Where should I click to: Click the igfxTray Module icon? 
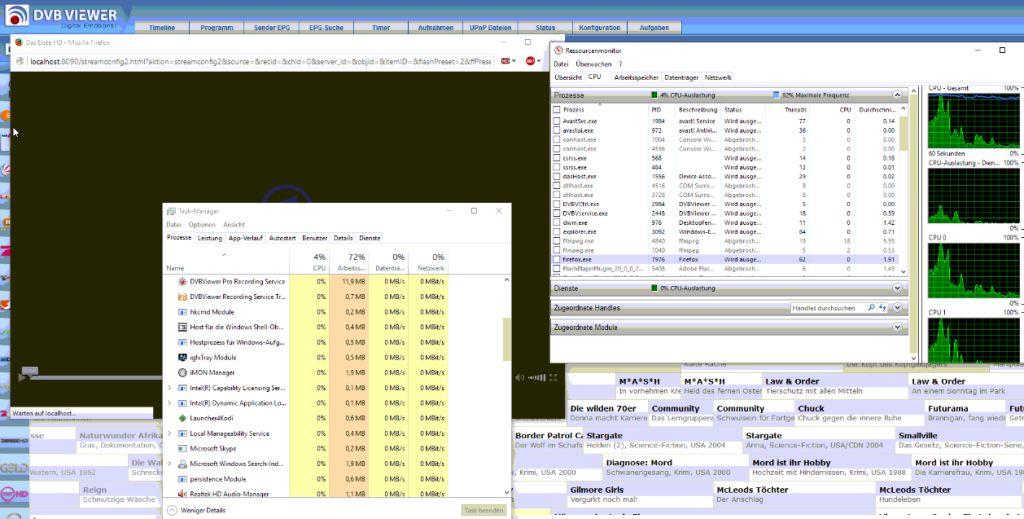(x=181, y=357)
